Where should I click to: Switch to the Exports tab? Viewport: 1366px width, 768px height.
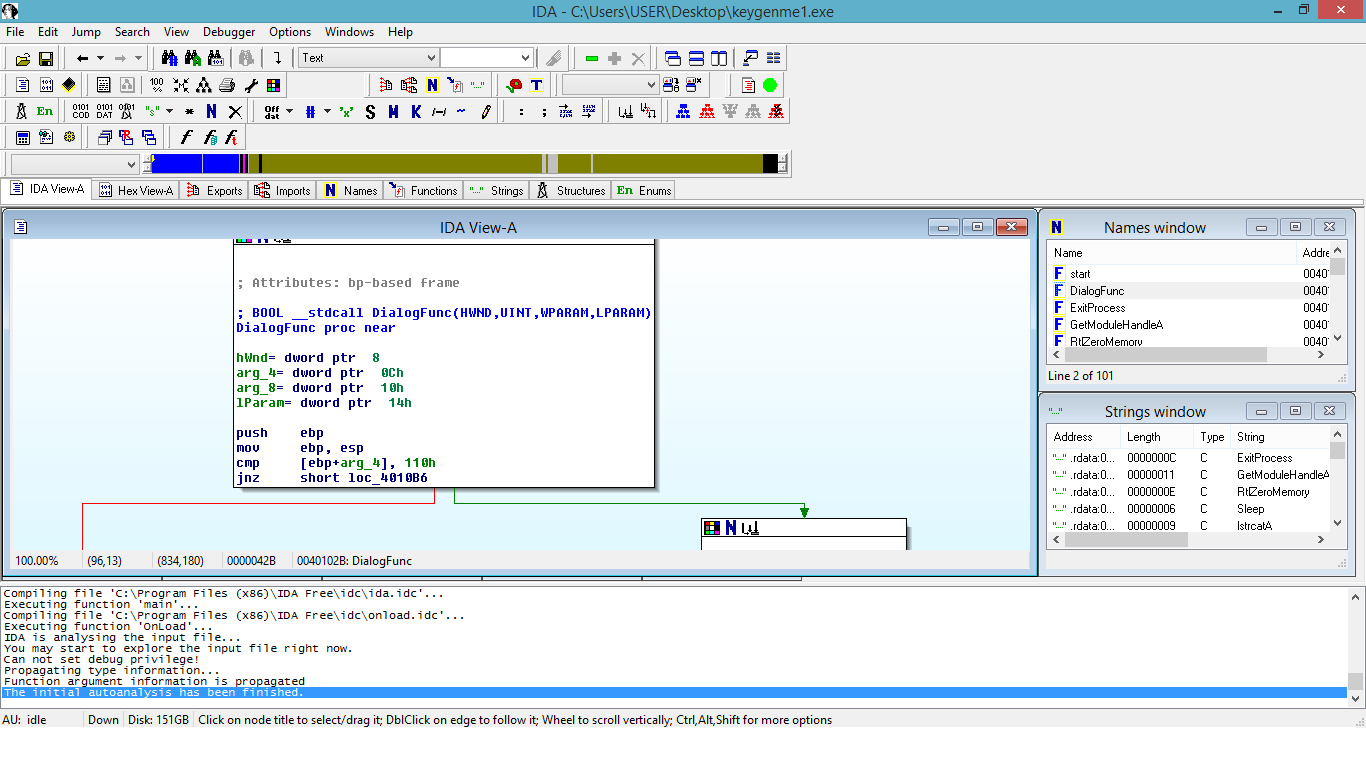214,191
